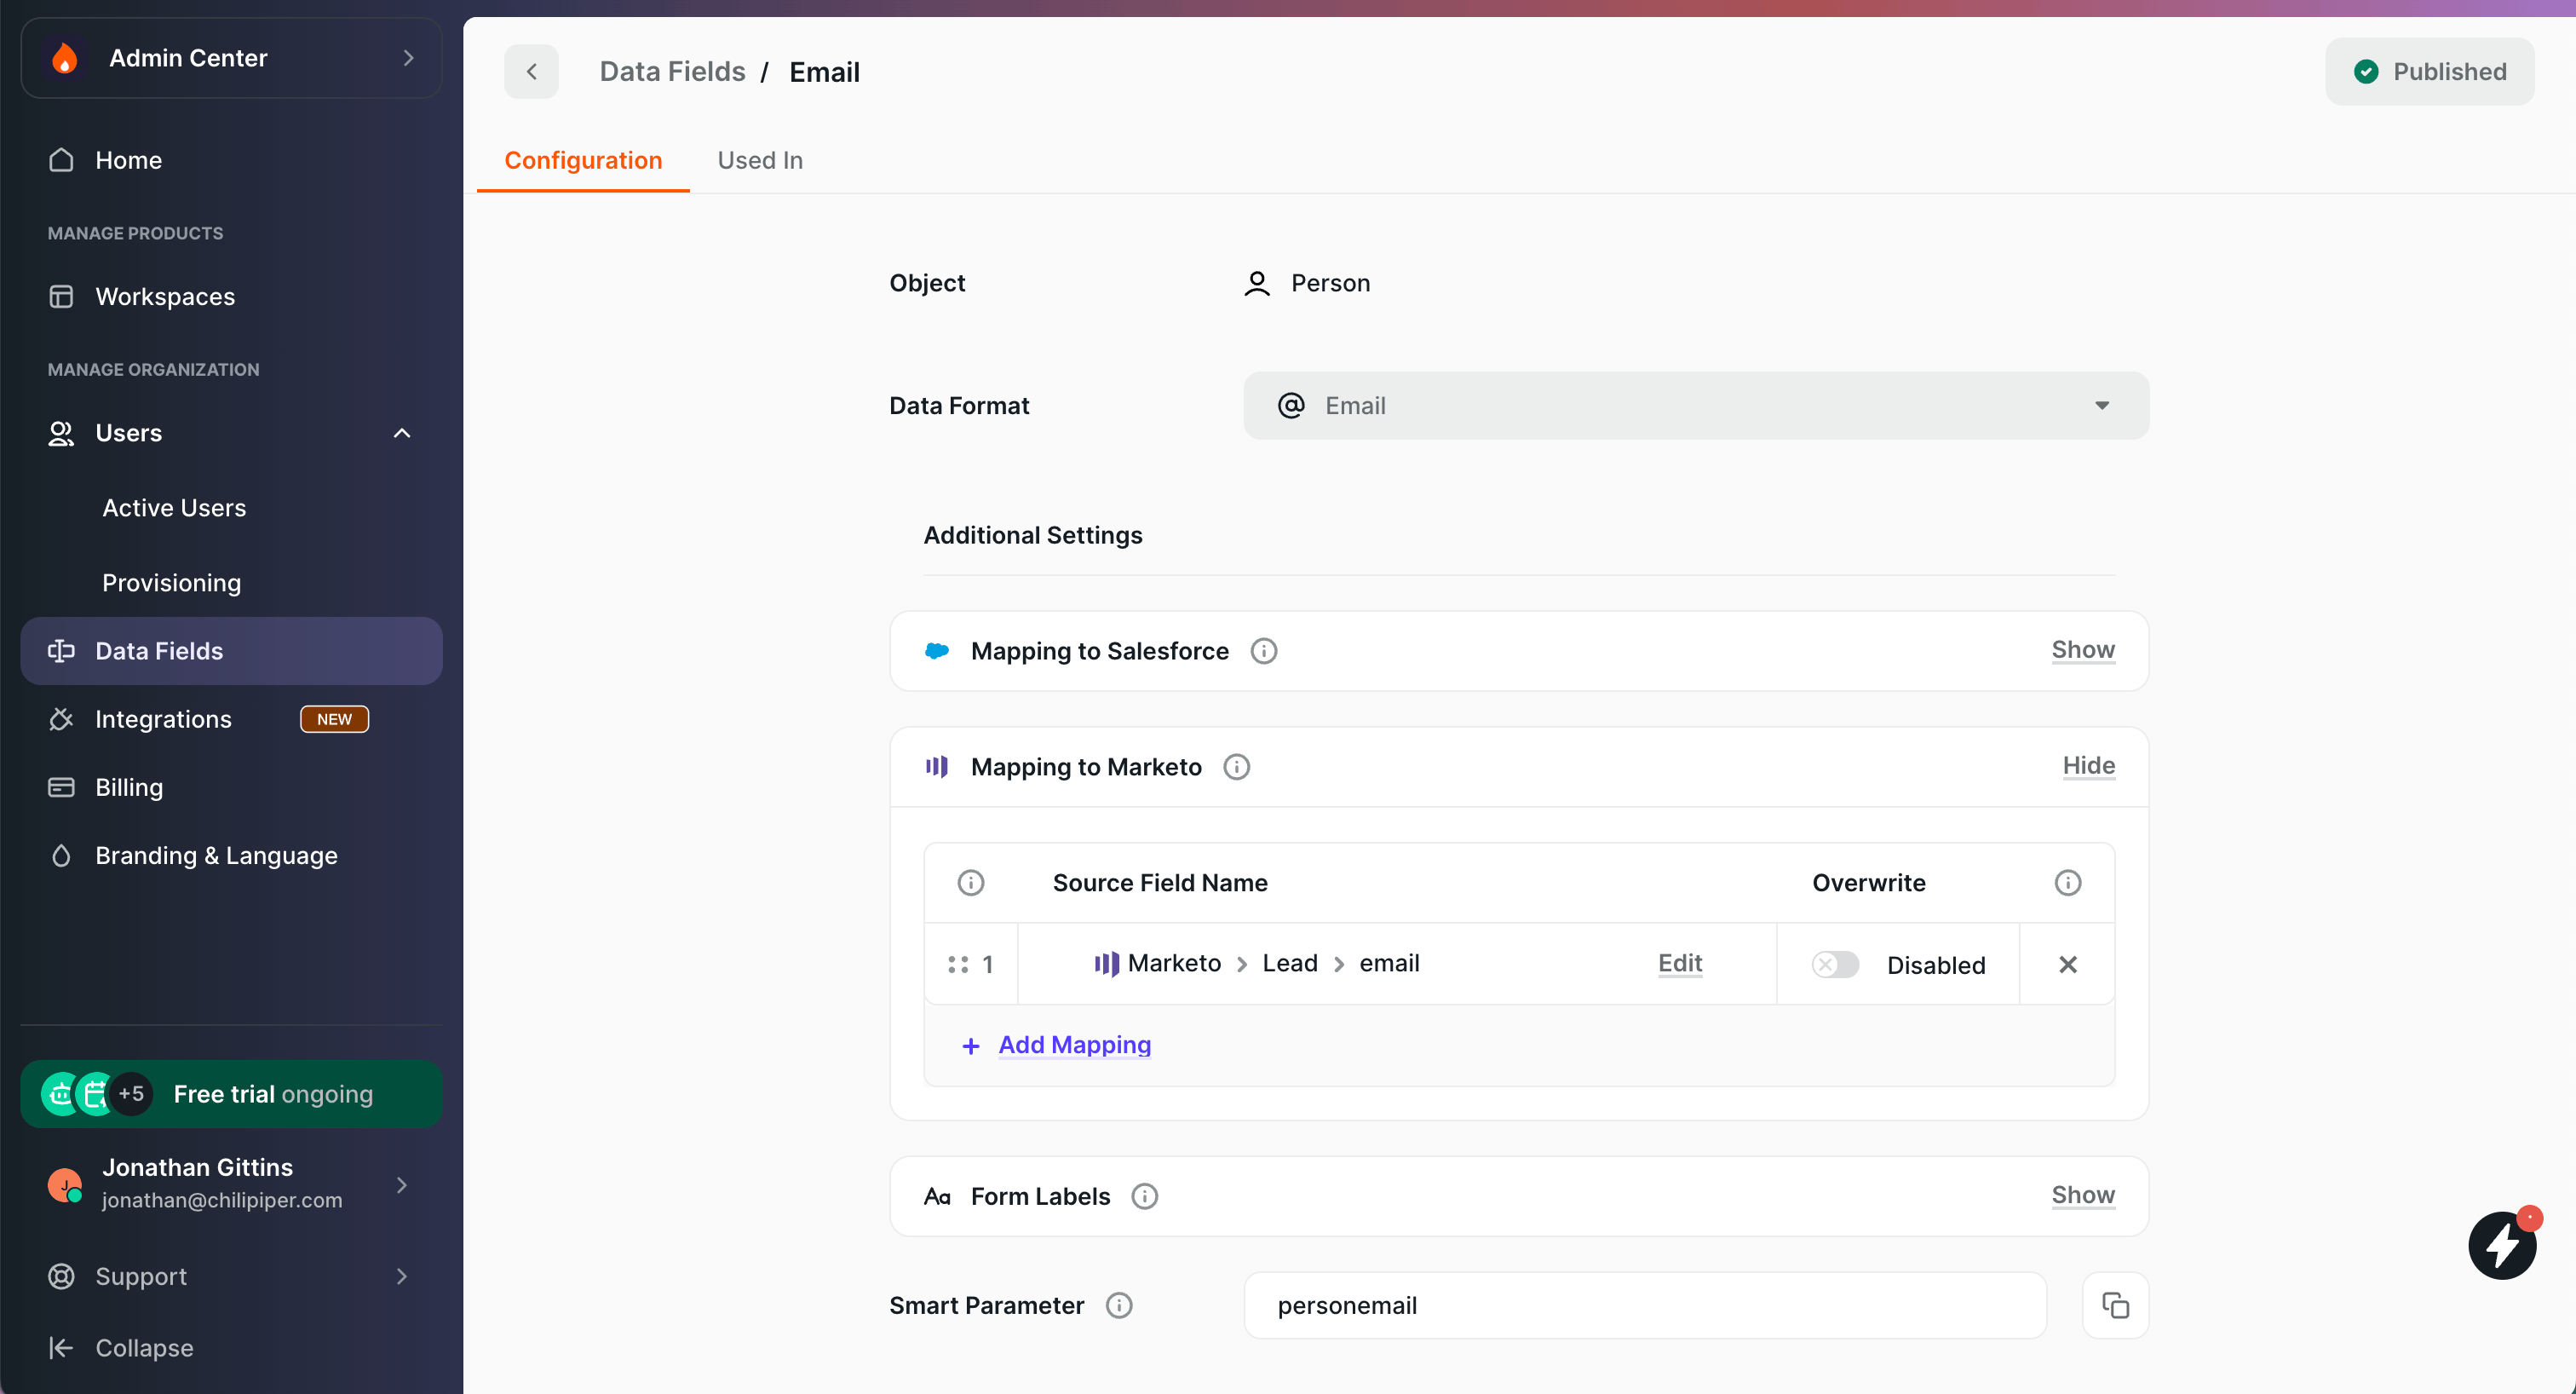Image resolution: width=2576 pixels, height=1394 pixels.
Task: Open the Data Format Email dropdown
Action: (1695, 406)
